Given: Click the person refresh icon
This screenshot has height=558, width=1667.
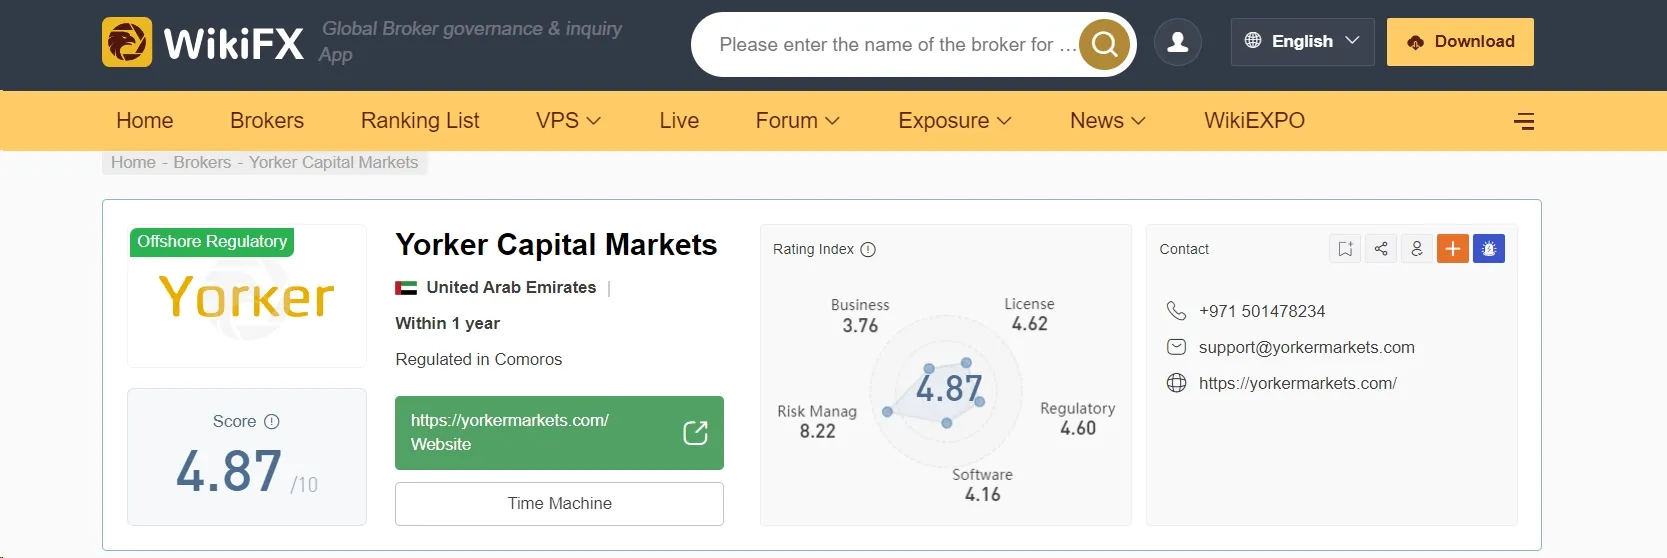Looking at the screenshot, I should tap(1417, 249).
